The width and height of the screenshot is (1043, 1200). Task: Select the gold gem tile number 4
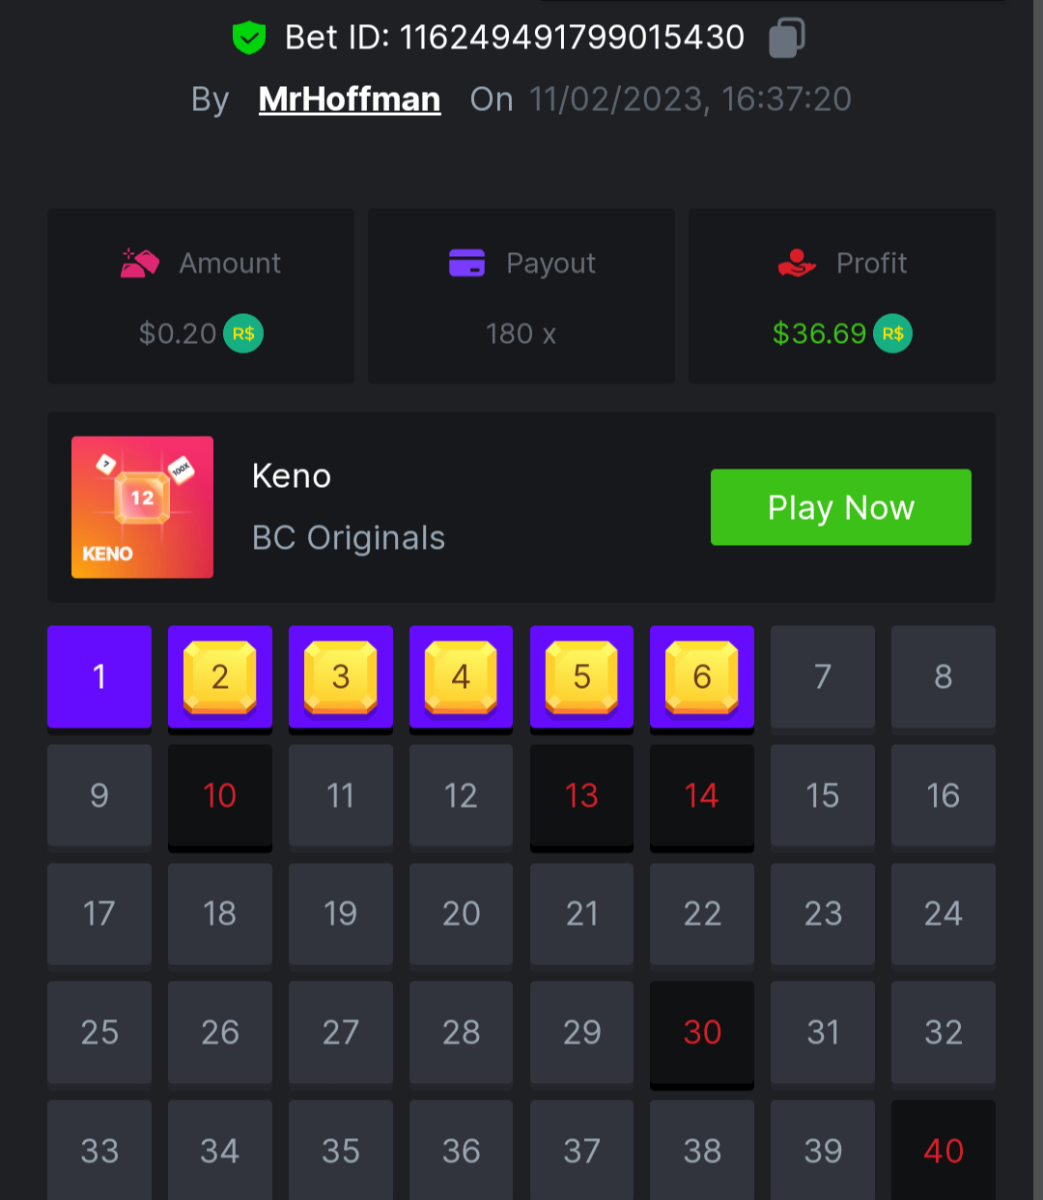tap(461, 677)
